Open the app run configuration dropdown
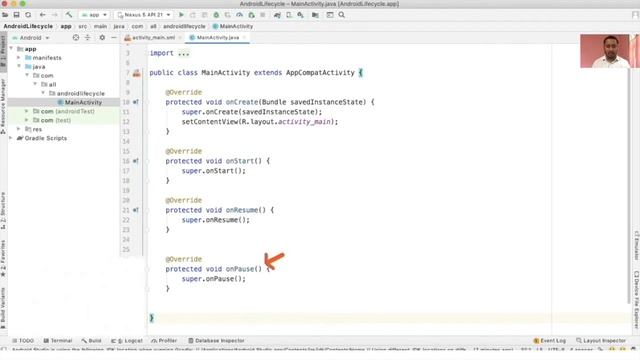 tap(94, 15)
